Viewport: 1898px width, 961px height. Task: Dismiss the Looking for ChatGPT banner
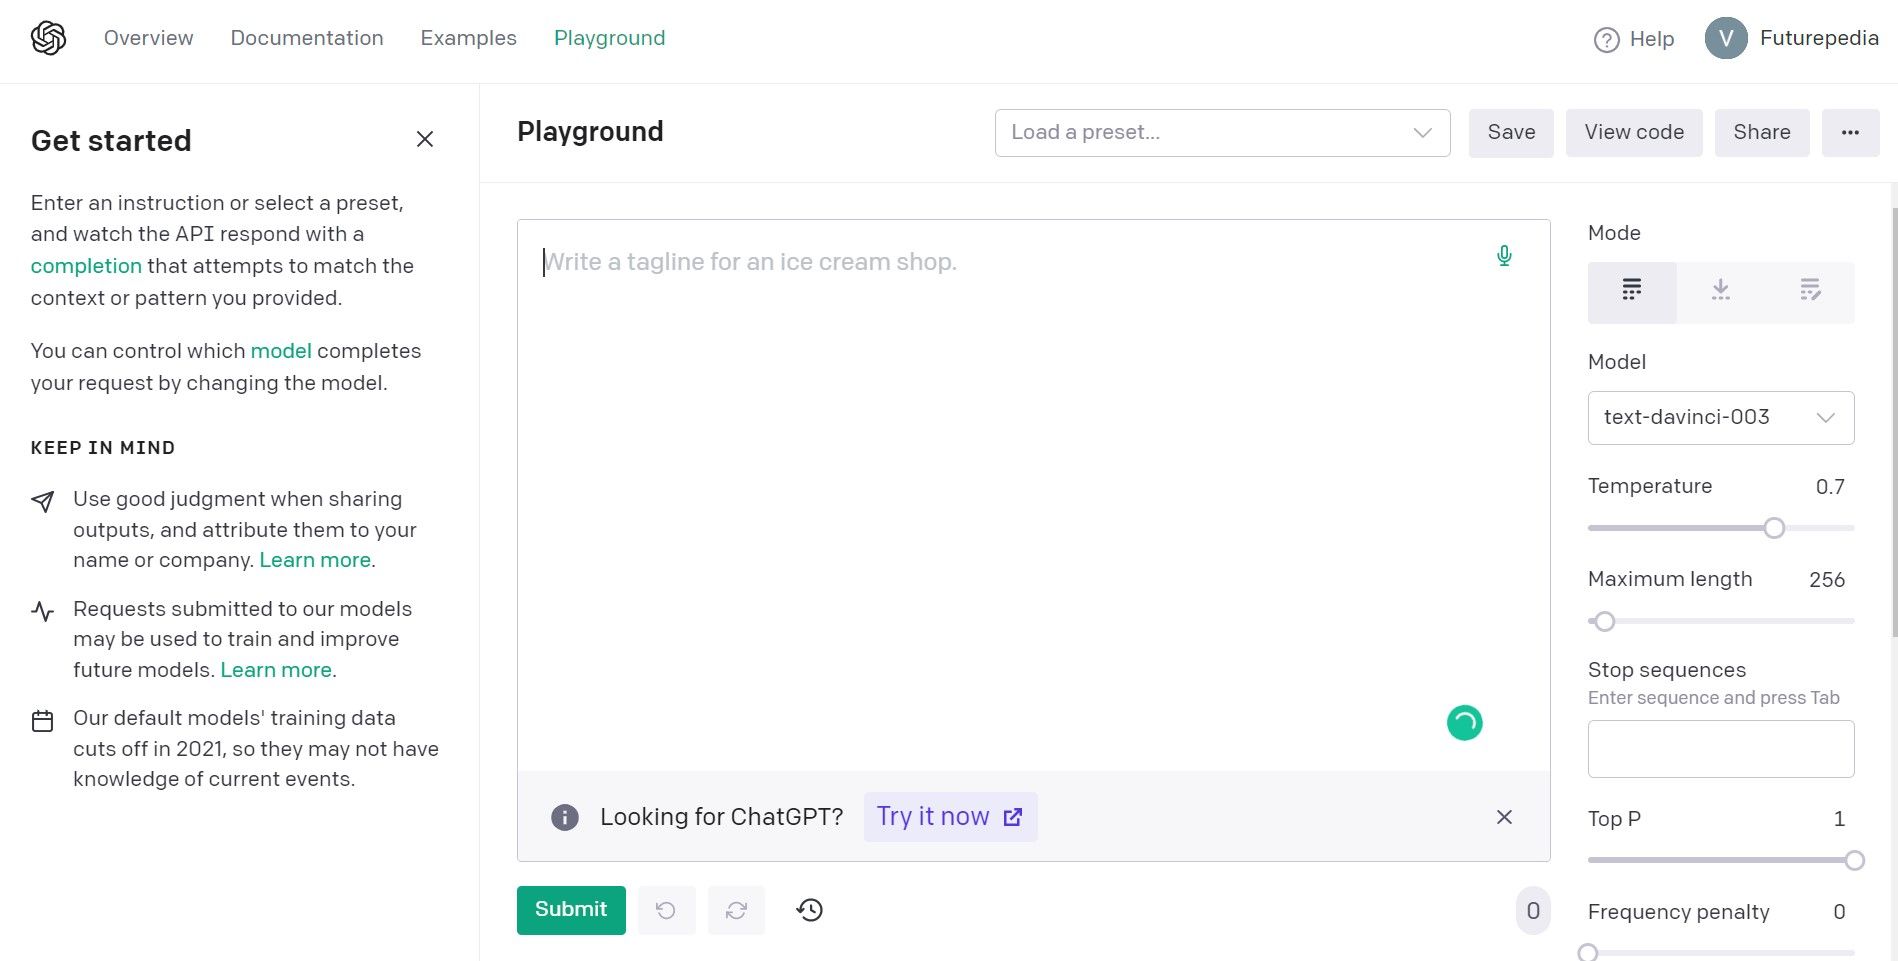click(1503, 817)
